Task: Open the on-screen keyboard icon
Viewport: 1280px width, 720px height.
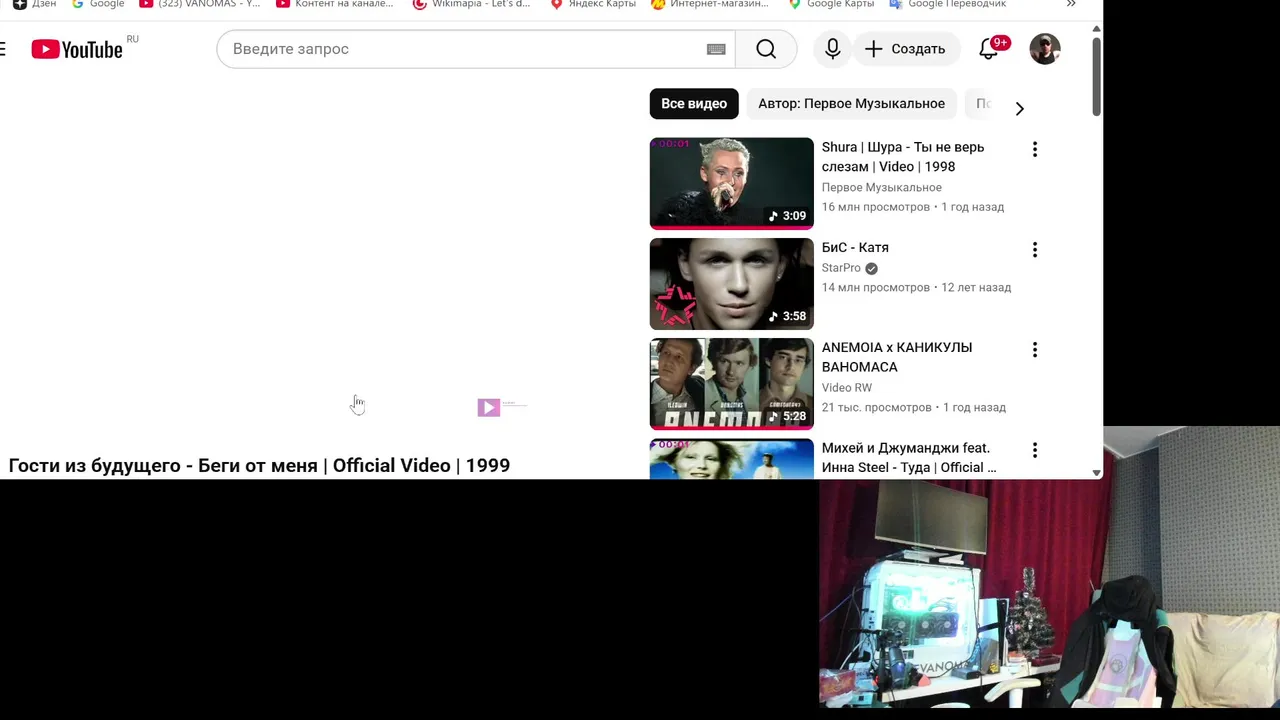Action: (x=716, y=49)
